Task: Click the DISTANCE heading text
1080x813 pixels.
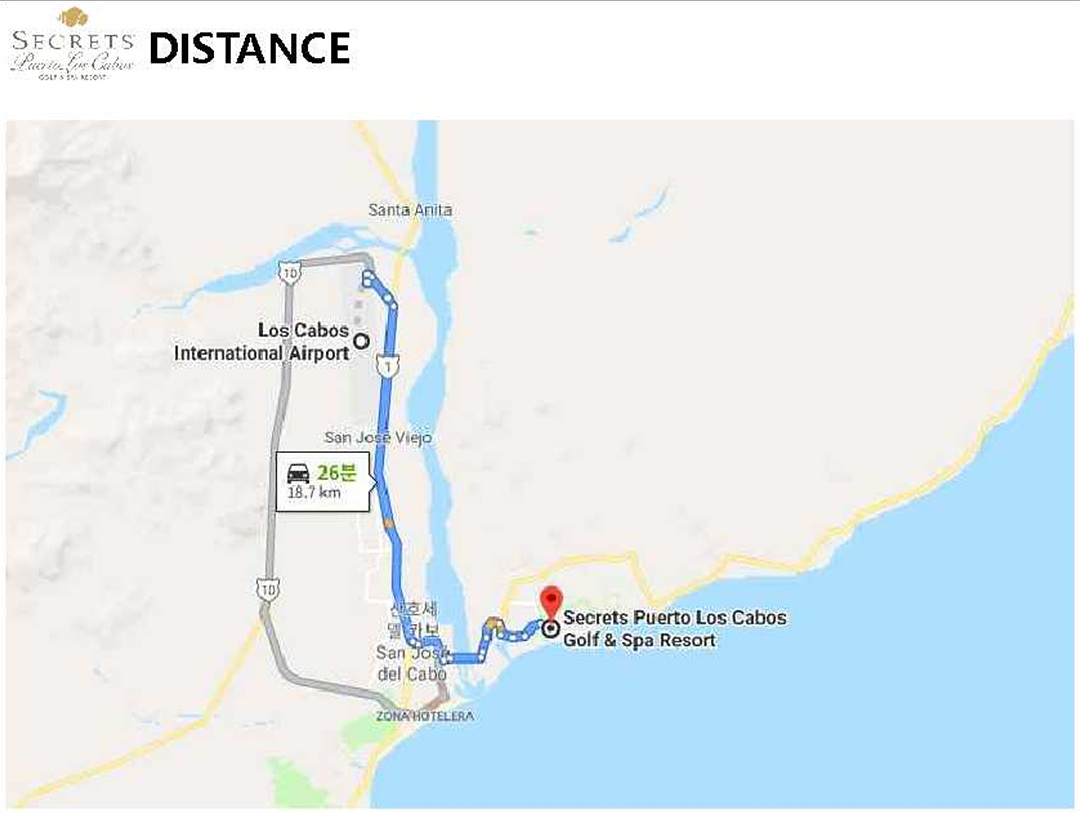Action: point(250,48)
